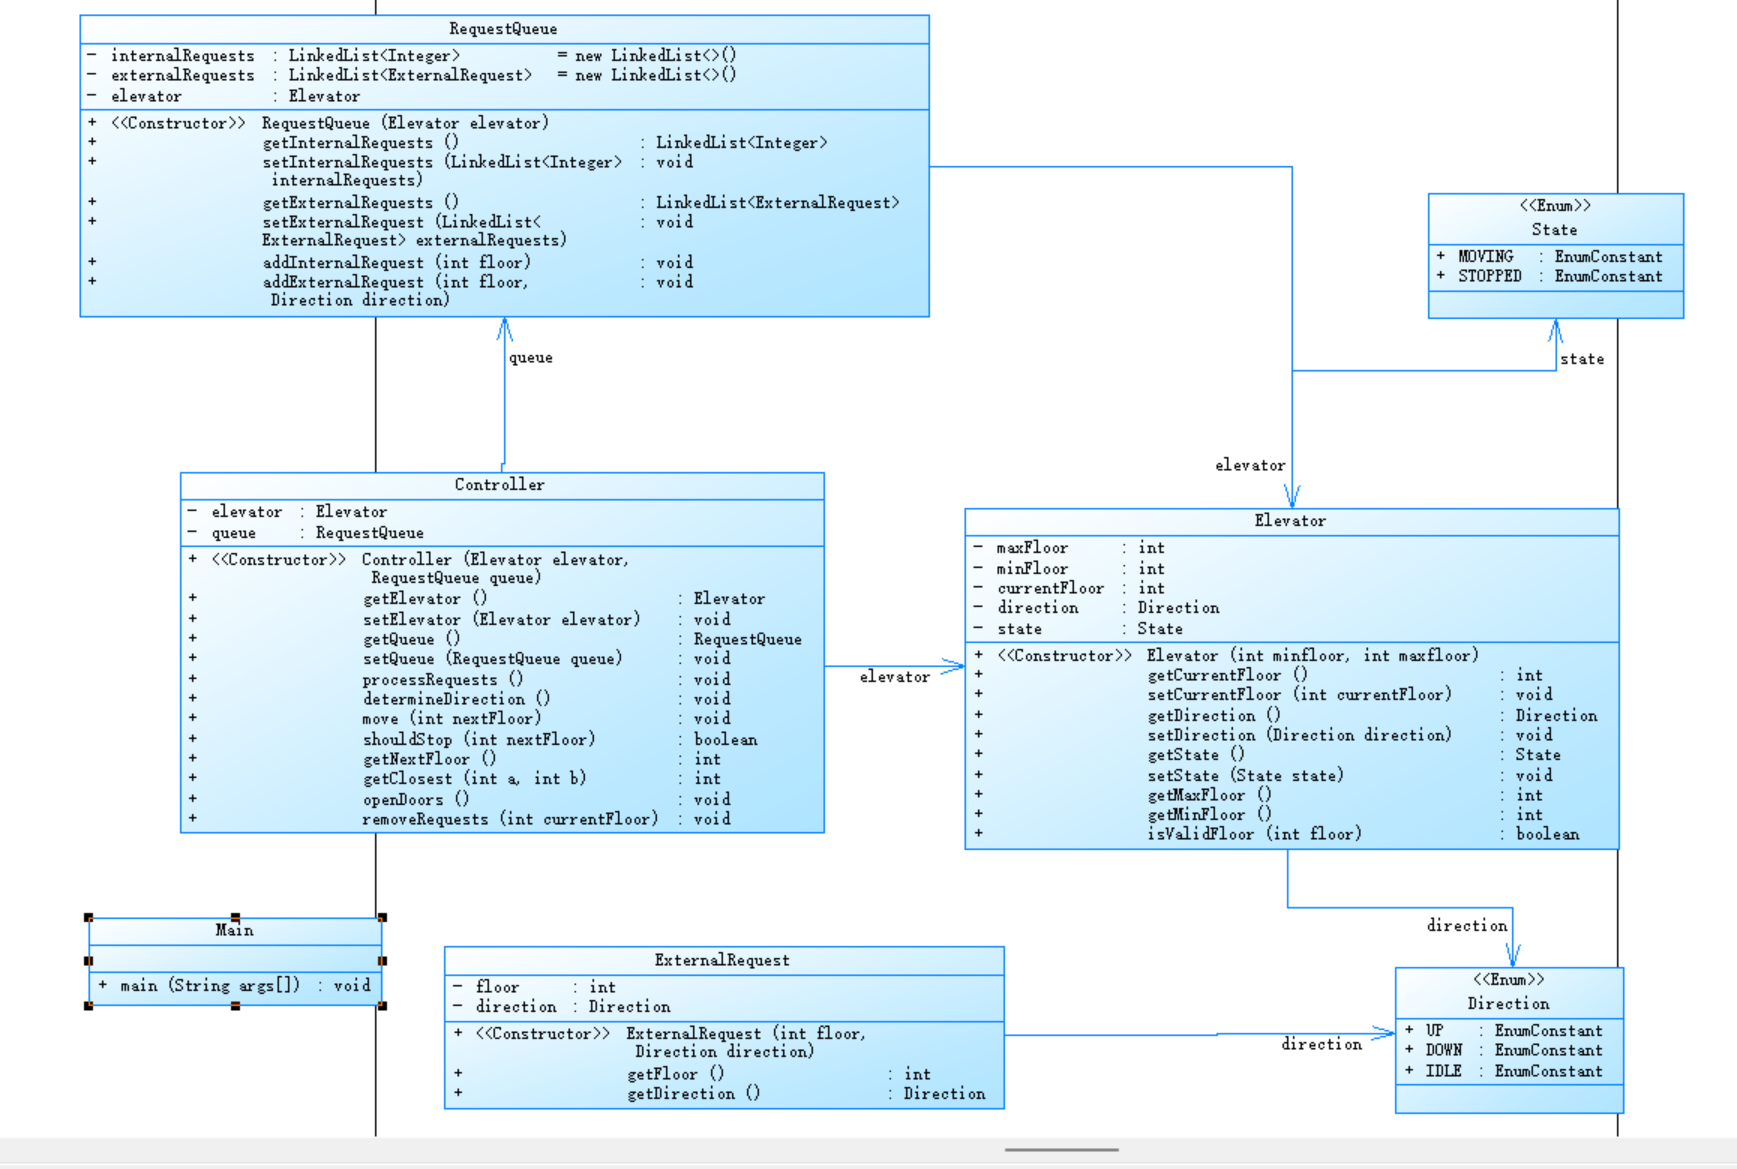Screen dimensions: 1737x1169
Task: Select the setState (State state) method
Action: (x=1263, y=776)
